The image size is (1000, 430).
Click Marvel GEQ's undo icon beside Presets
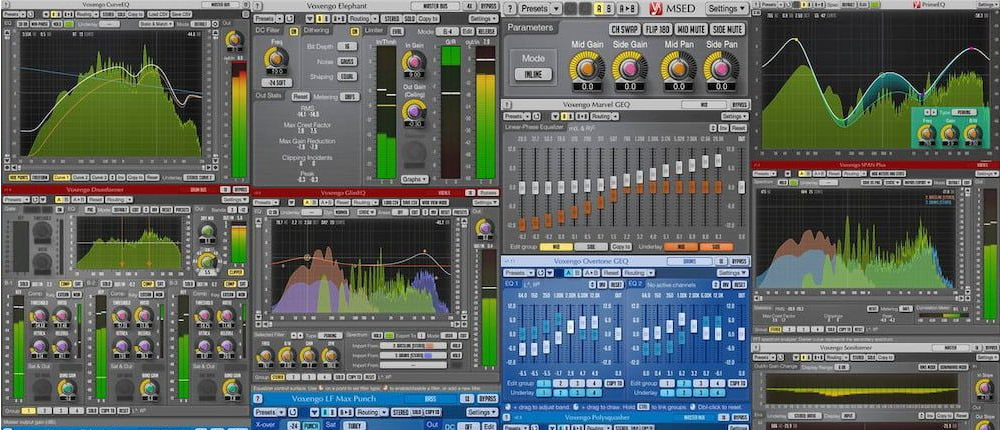point(536,117)
